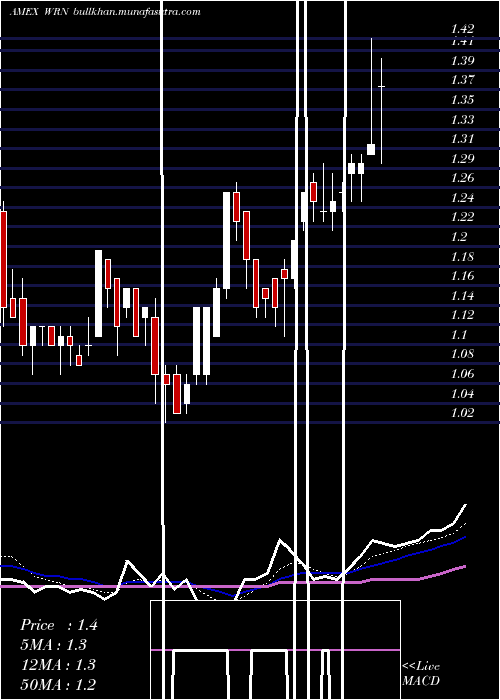500x700 pixels.
Task: Click the 1.08 price axis label
Action: pyautogui.click(x=462, y=354)
